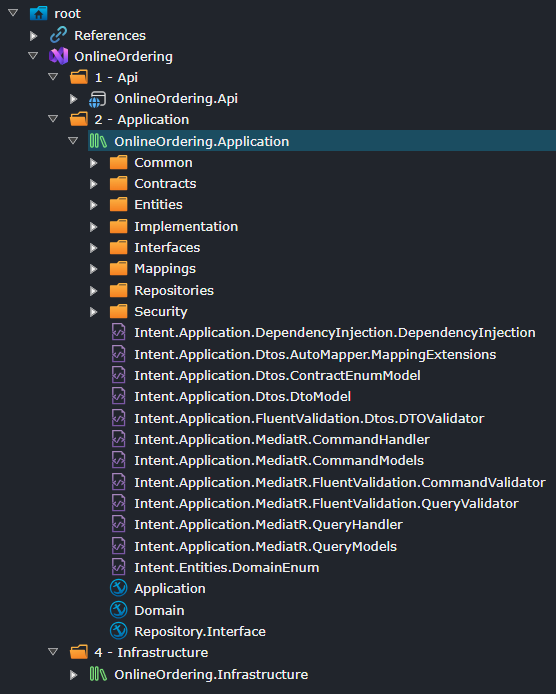Select Intent.Application.MediatR.FluentValidation.QueryValidator text
Viewport: 556px width, 694px height.
tap(326, 503)
